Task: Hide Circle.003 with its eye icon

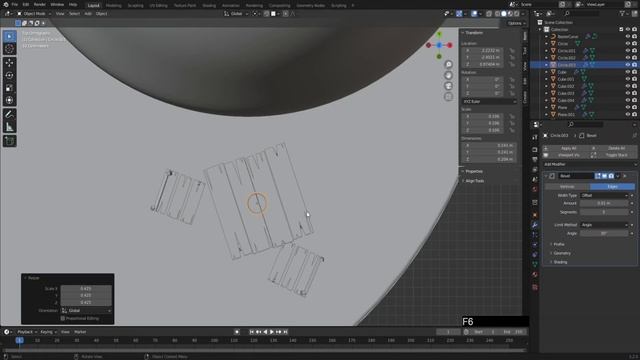Action: [628, 64]
